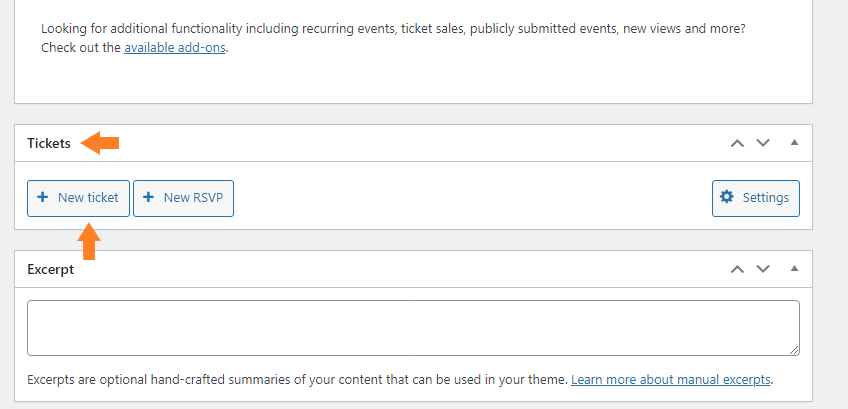Screen dimensions: 848x409
Task: Move the Tickets panel down
Action: point(763,143)
